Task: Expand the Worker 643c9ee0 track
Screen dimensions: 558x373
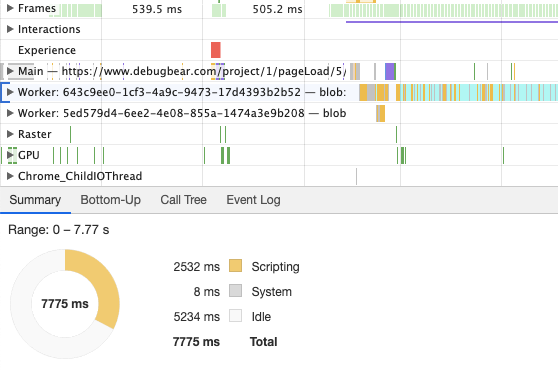Action: (10, 92)
